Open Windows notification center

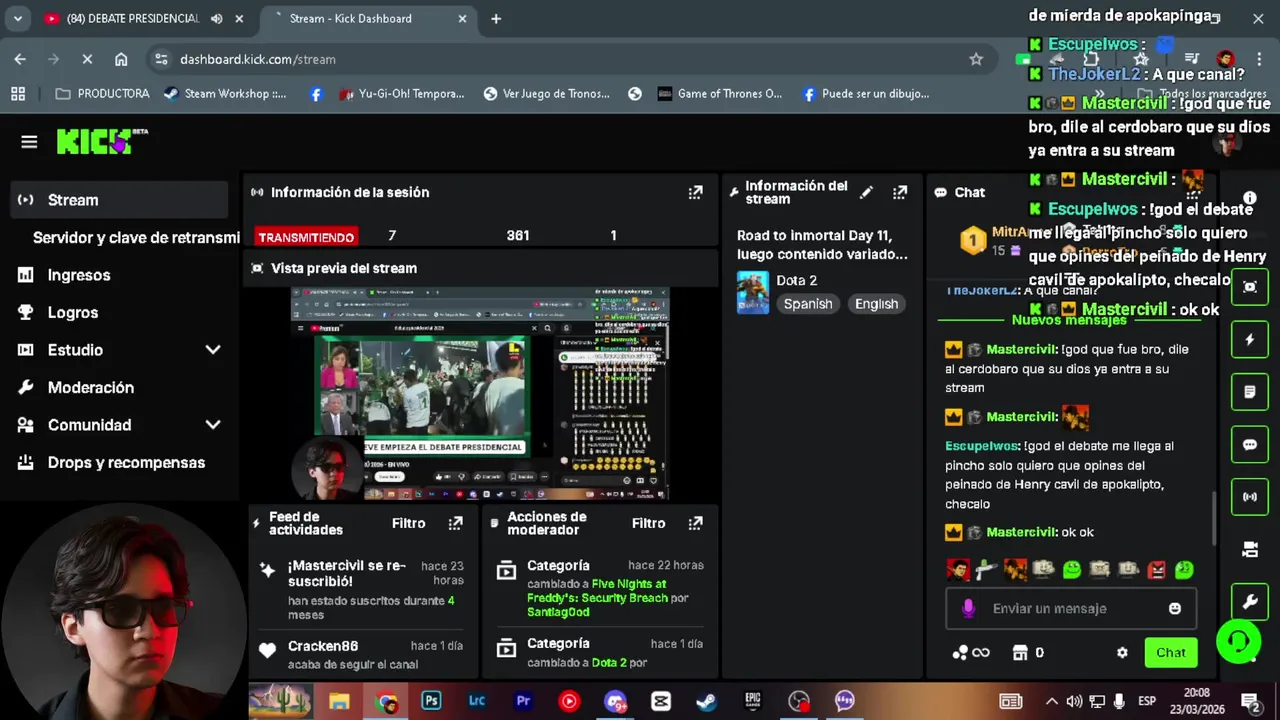click(1250, 701)
